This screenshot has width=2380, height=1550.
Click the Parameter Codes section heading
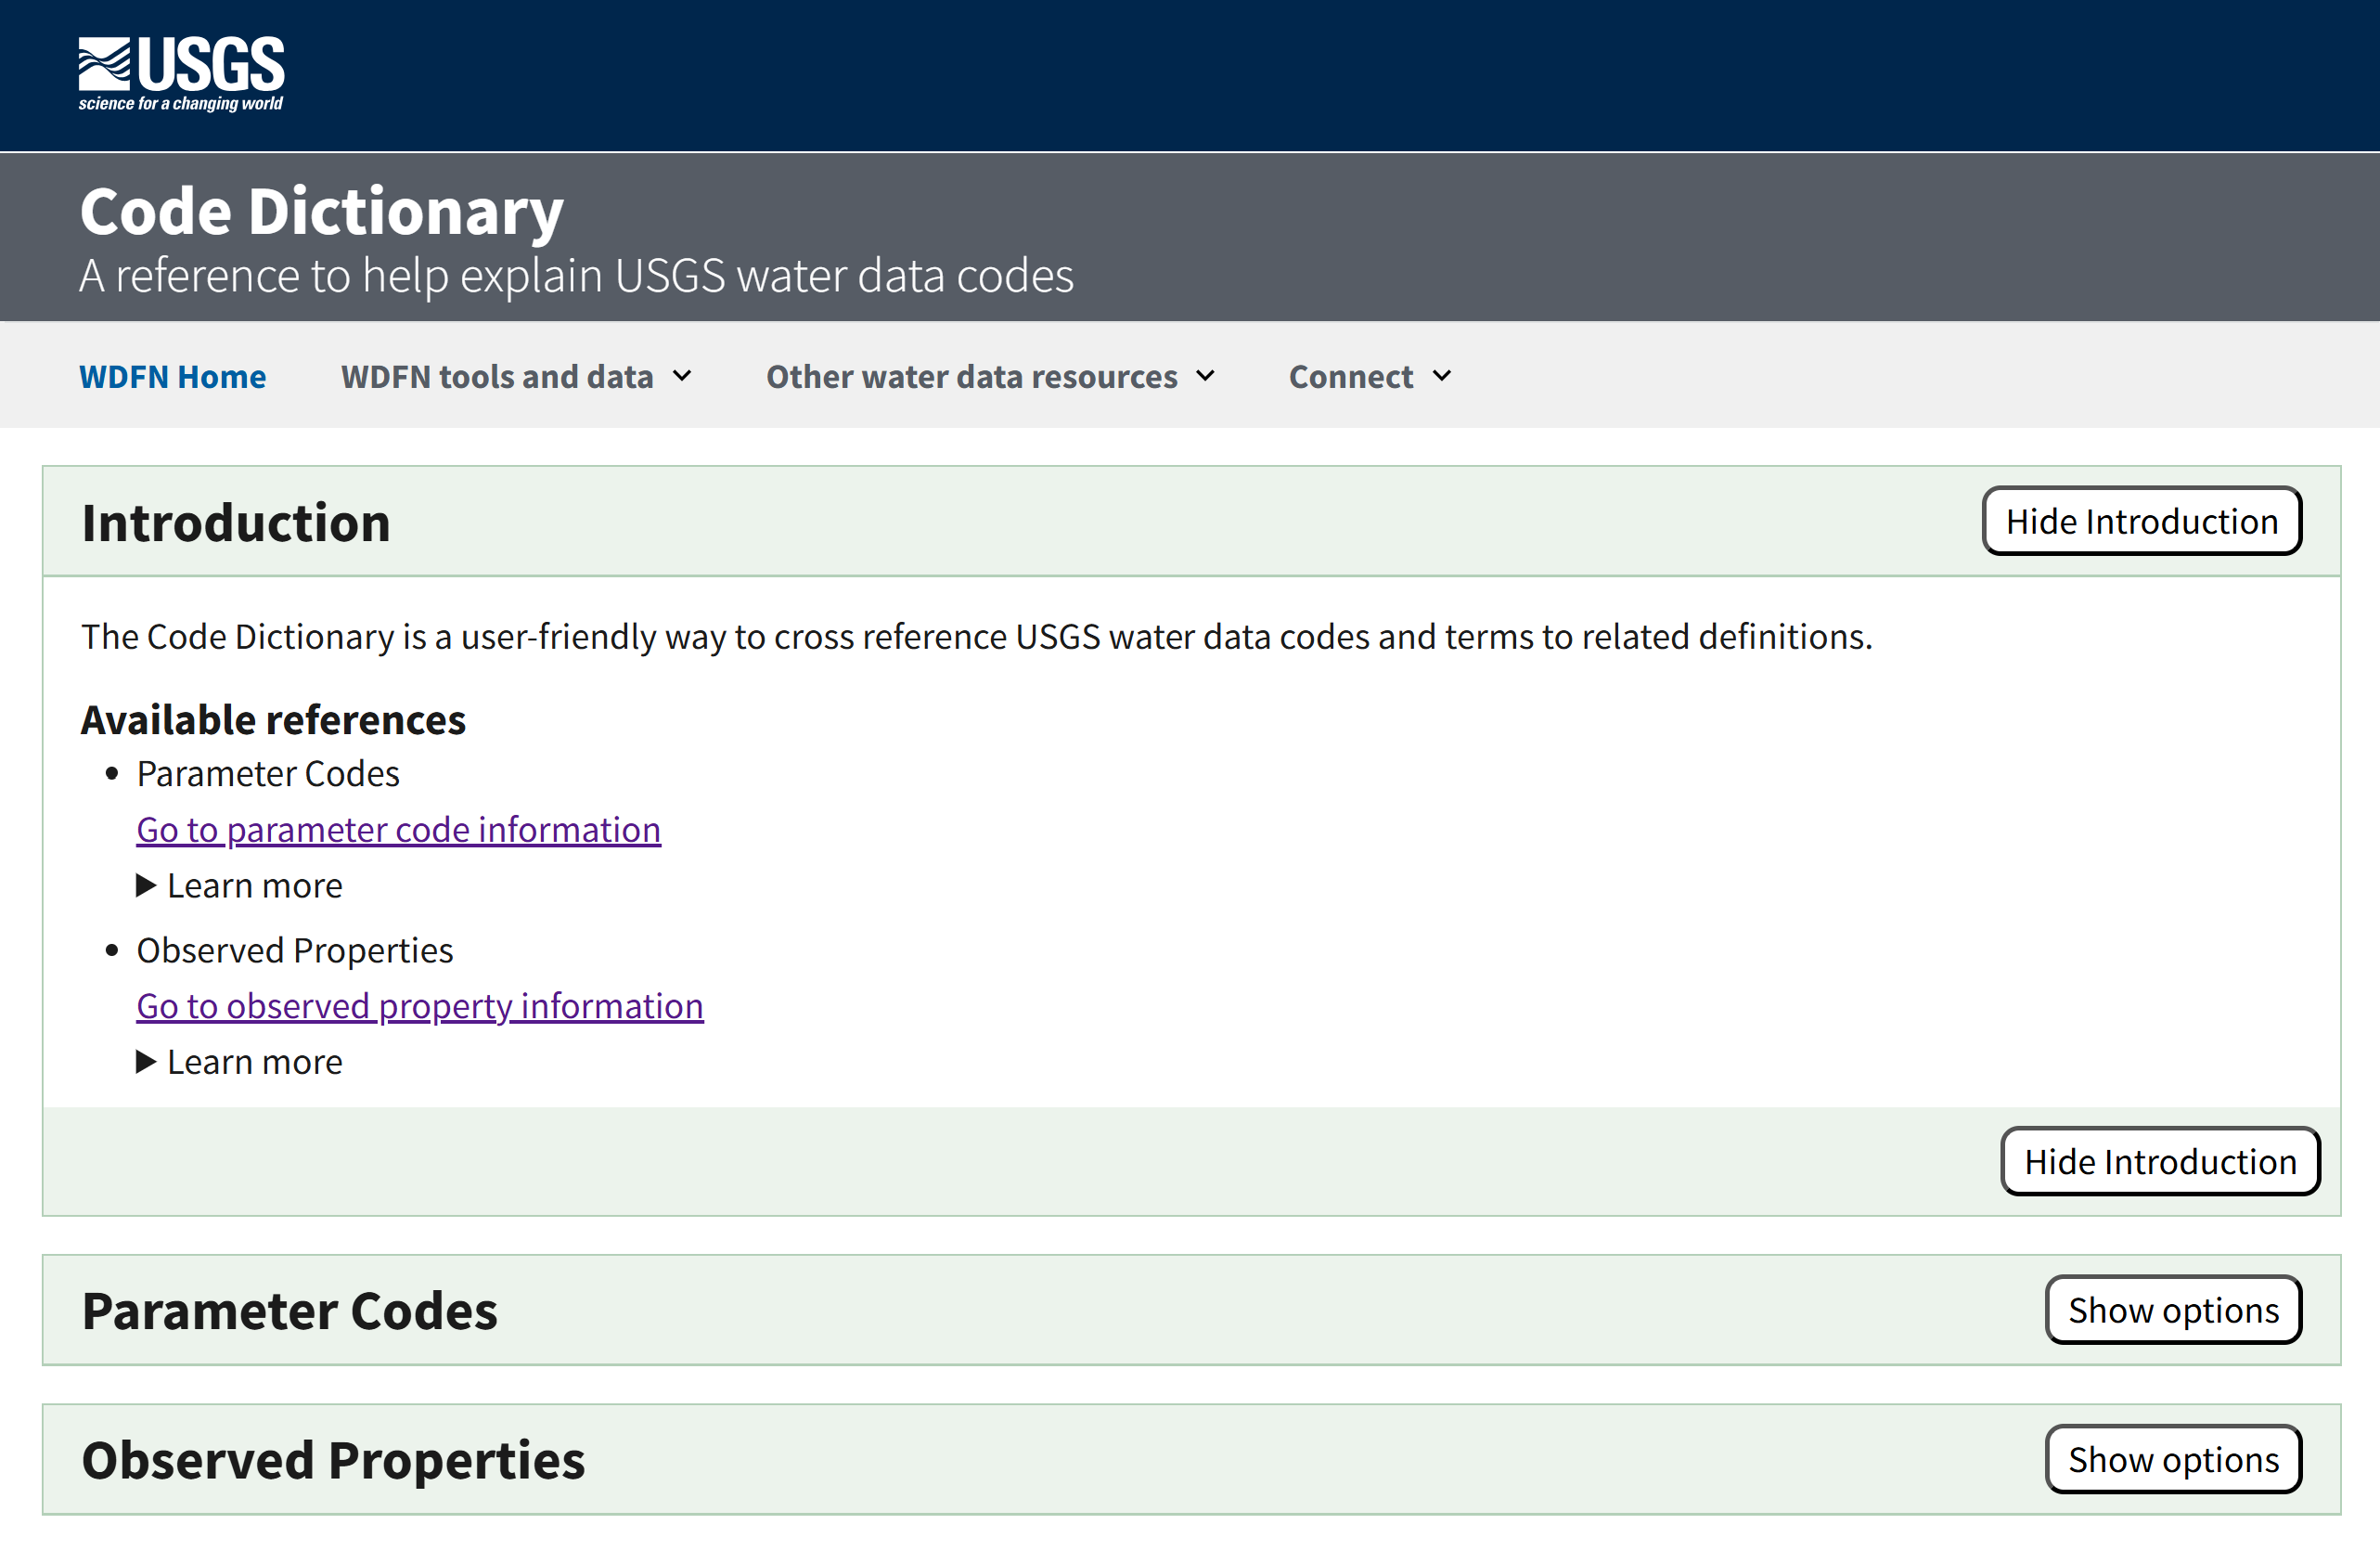click(x=290, y=1311)
